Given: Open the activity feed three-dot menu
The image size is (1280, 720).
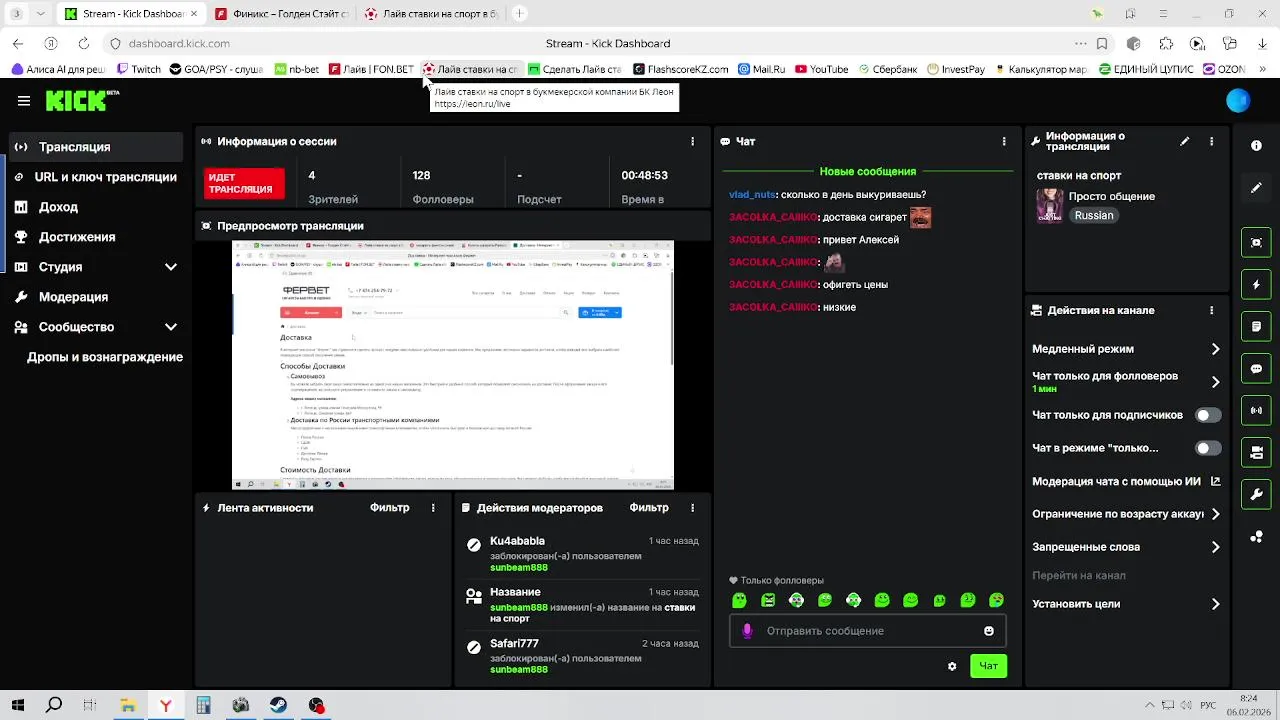Looking at the screenshot, I should click(433, 508).
